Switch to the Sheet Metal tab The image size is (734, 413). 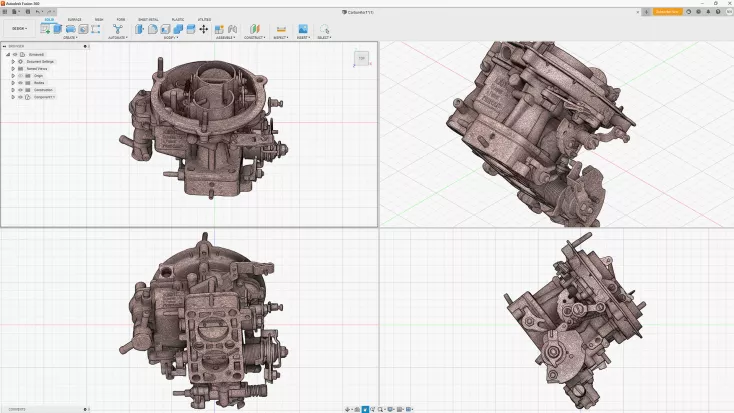pyautogui.click(x=148, y=19)
